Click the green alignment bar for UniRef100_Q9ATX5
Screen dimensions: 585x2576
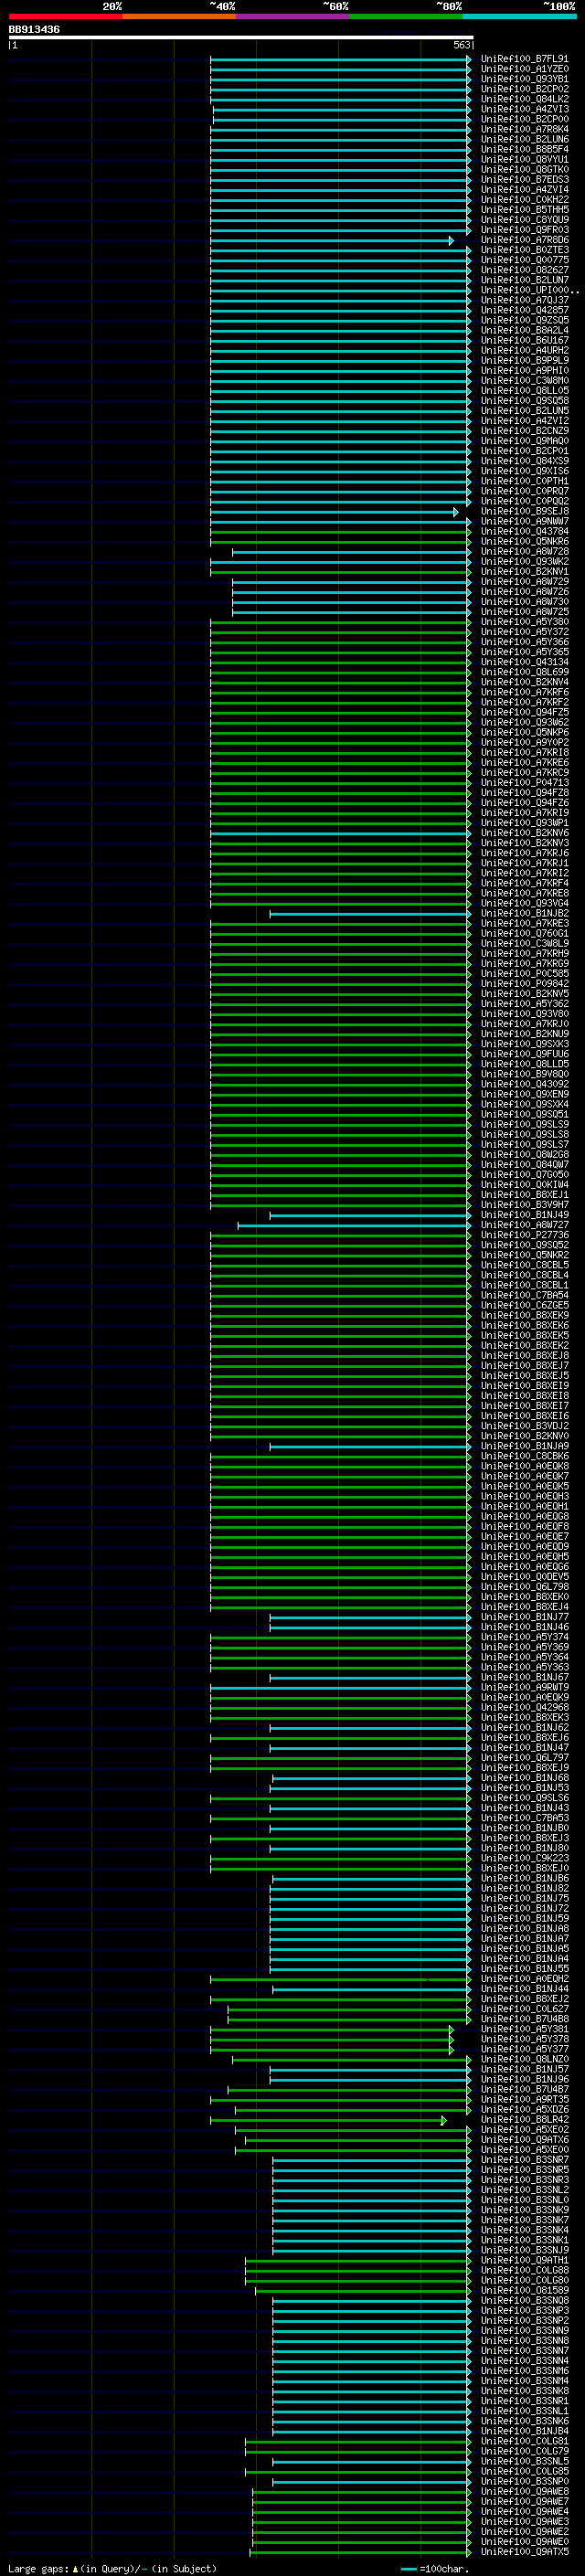pos(360,2553)
